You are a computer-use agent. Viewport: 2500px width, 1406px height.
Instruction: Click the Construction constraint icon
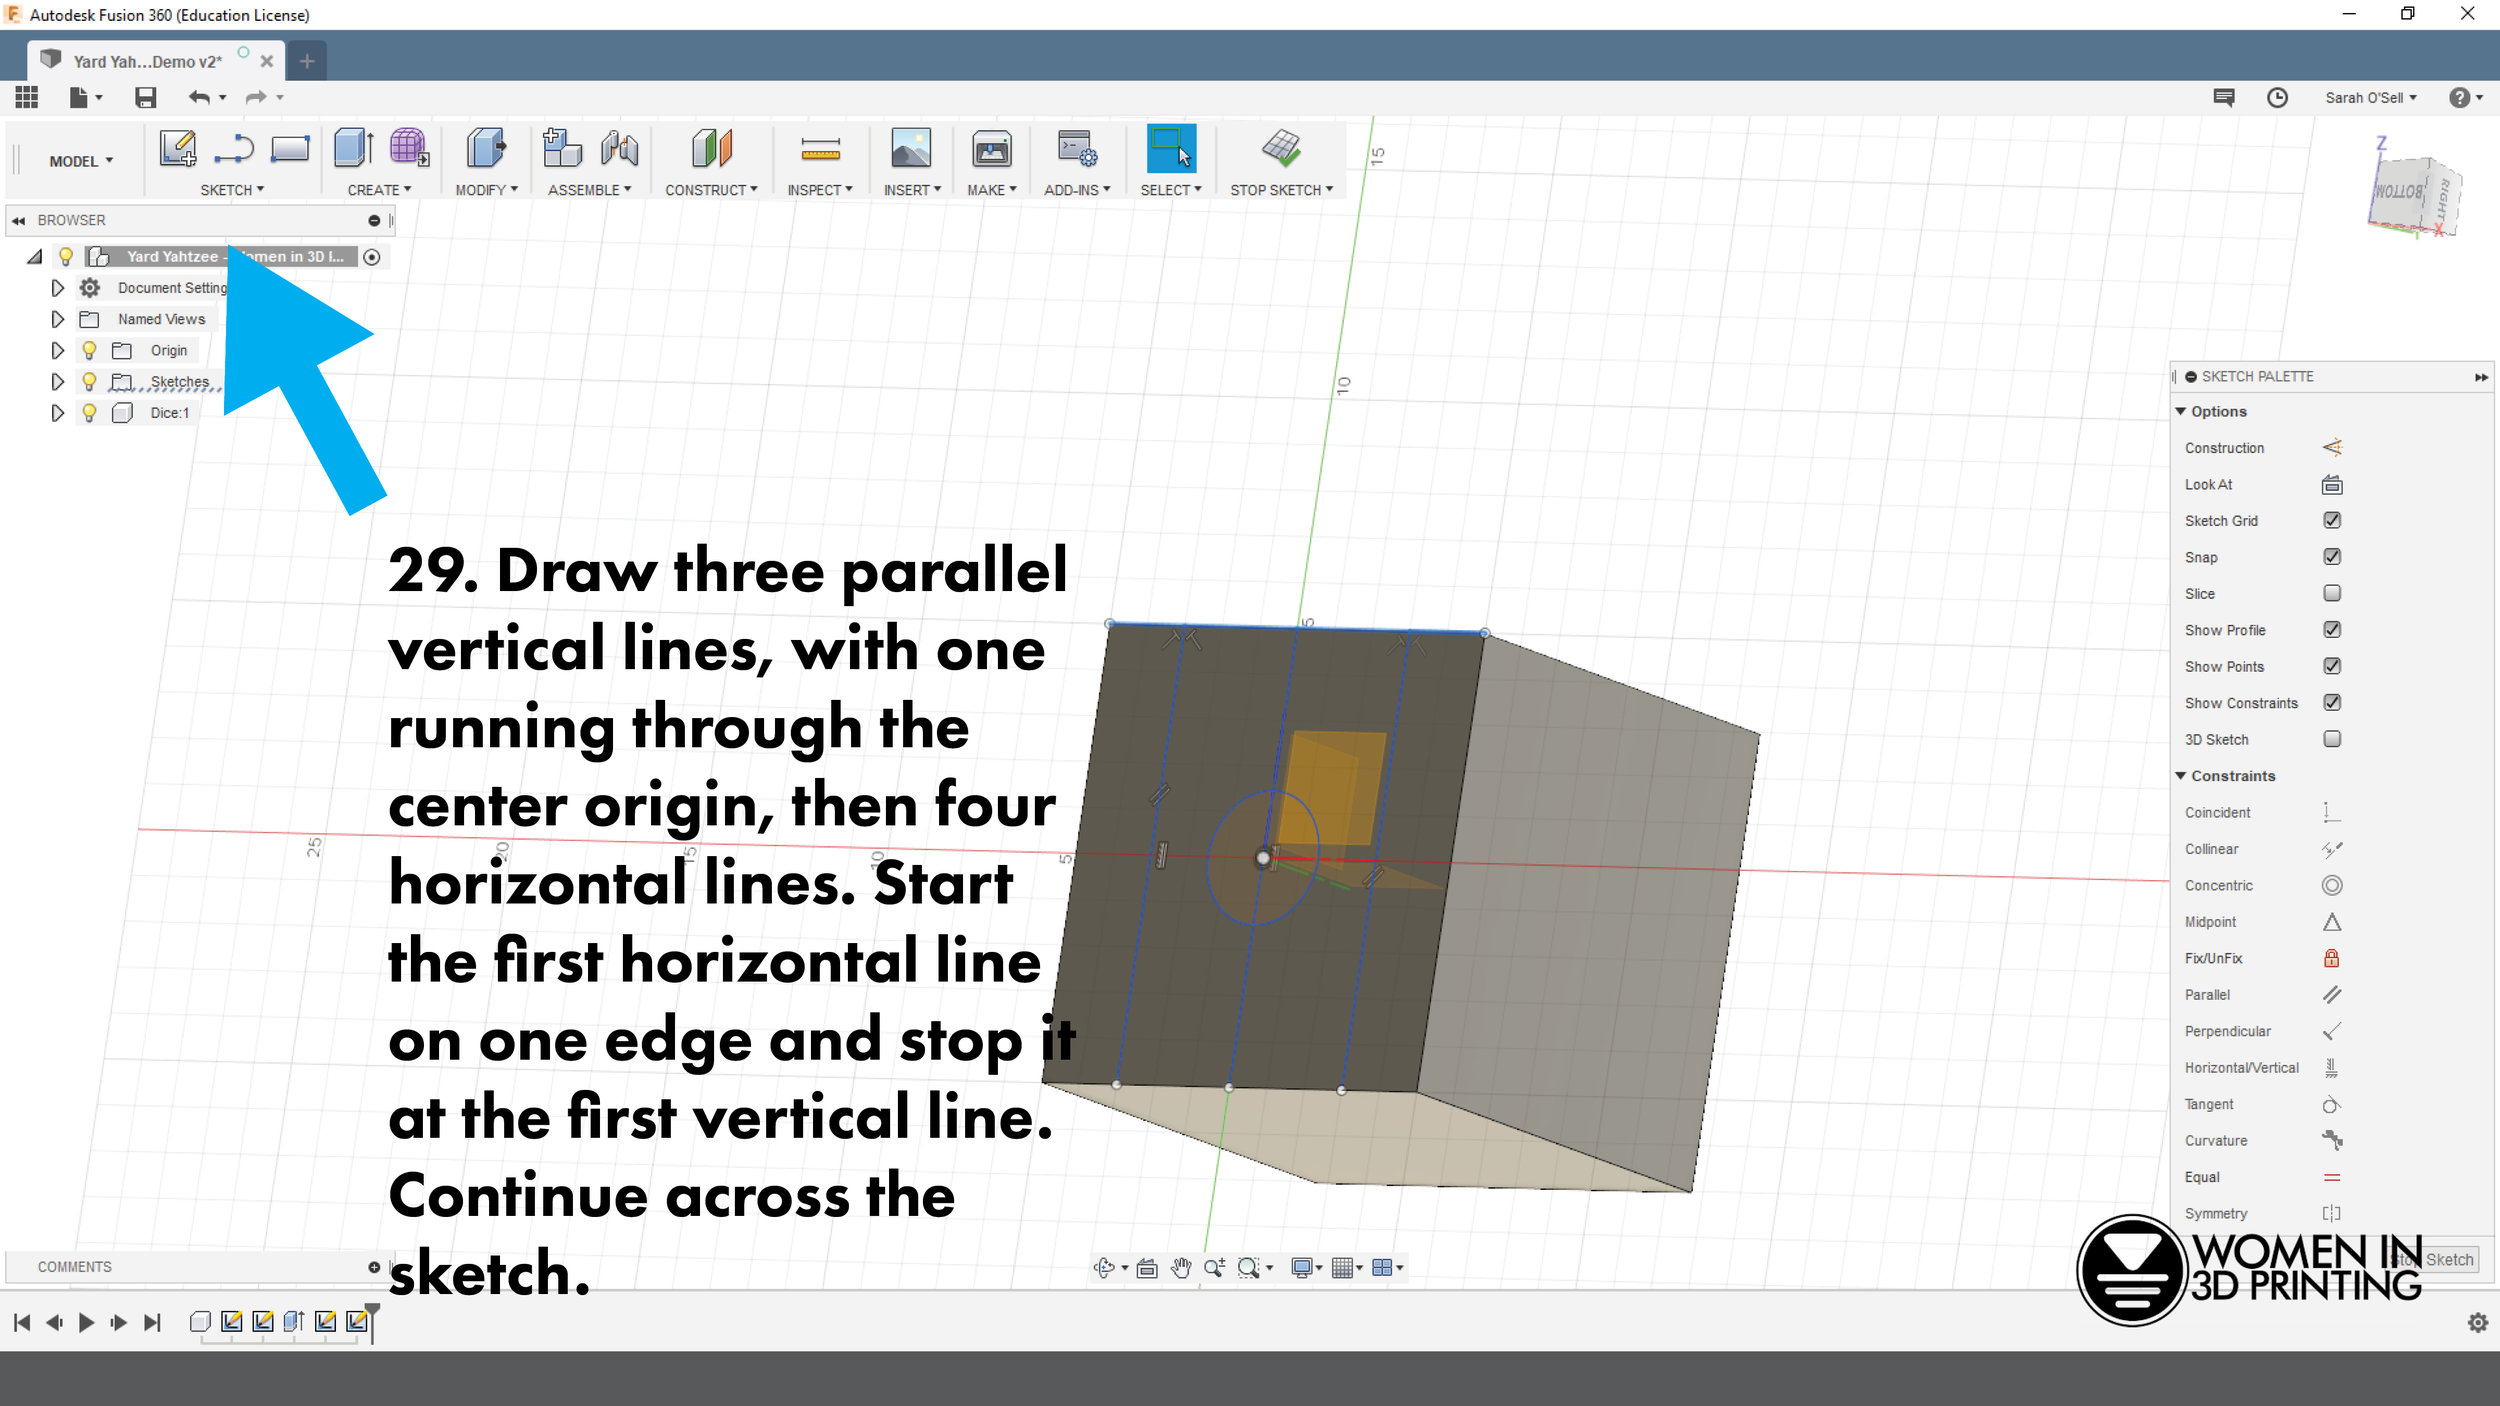pos(2330,448)
